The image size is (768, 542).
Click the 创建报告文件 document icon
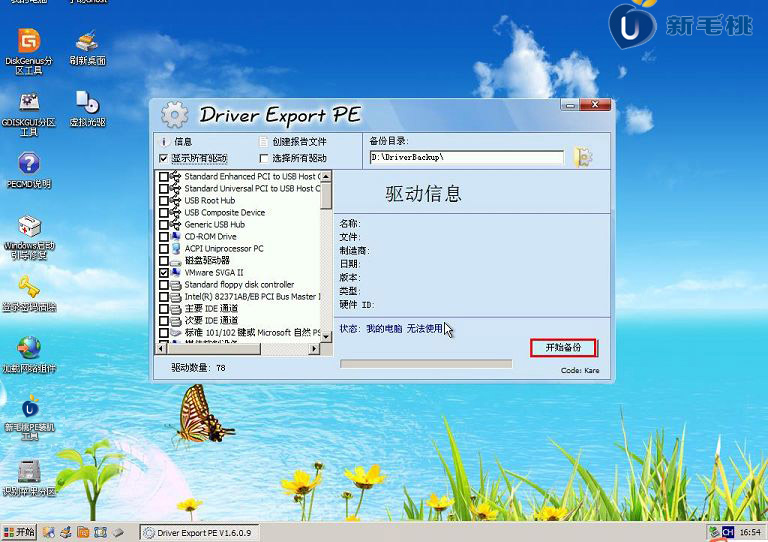[x=264, y=142]
